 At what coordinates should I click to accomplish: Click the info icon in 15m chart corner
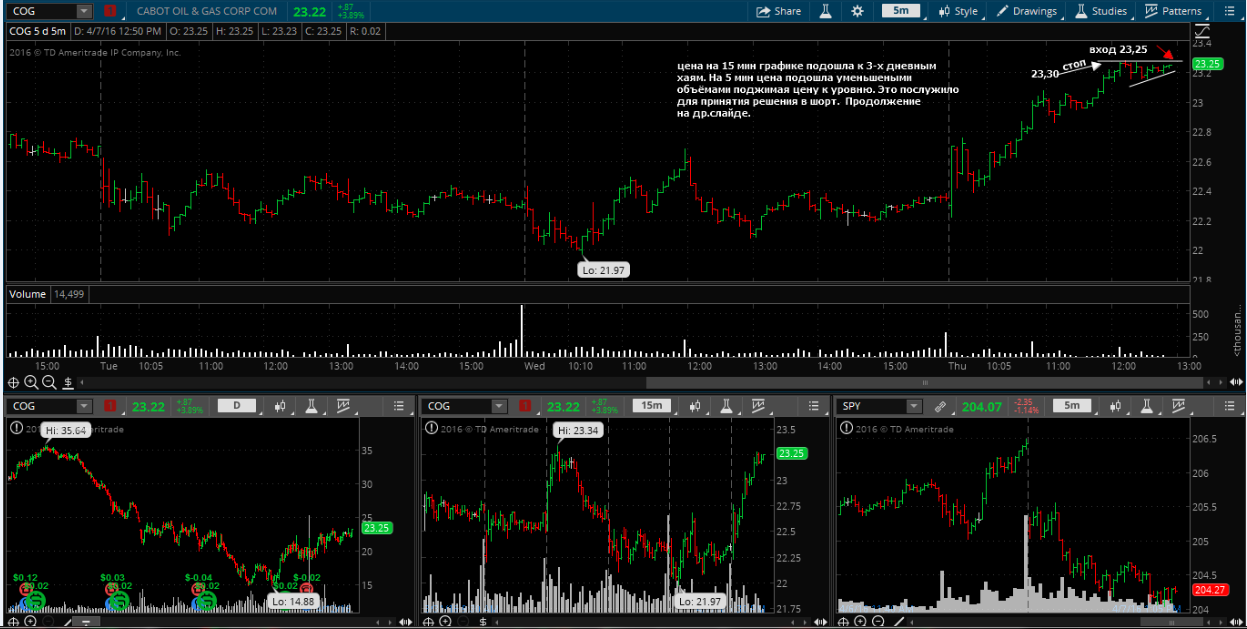[432, 428]
